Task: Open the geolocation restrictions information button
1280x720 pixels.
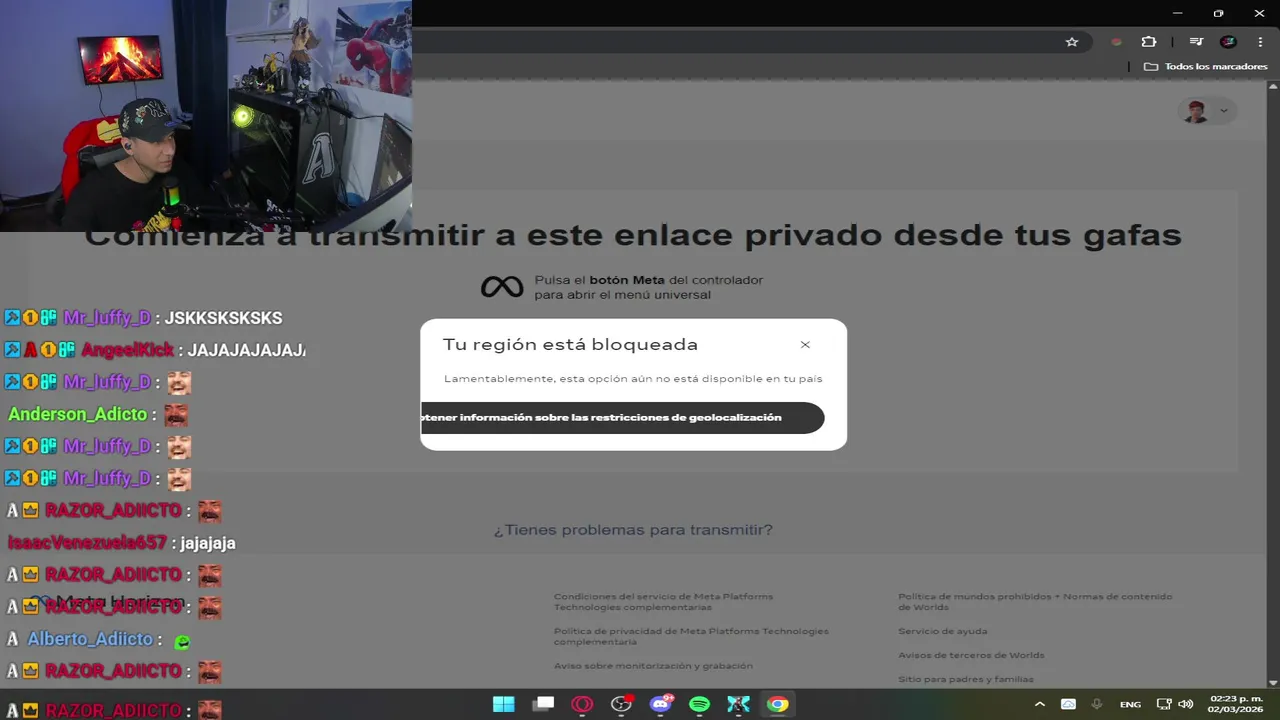Action: click(623, 418)
